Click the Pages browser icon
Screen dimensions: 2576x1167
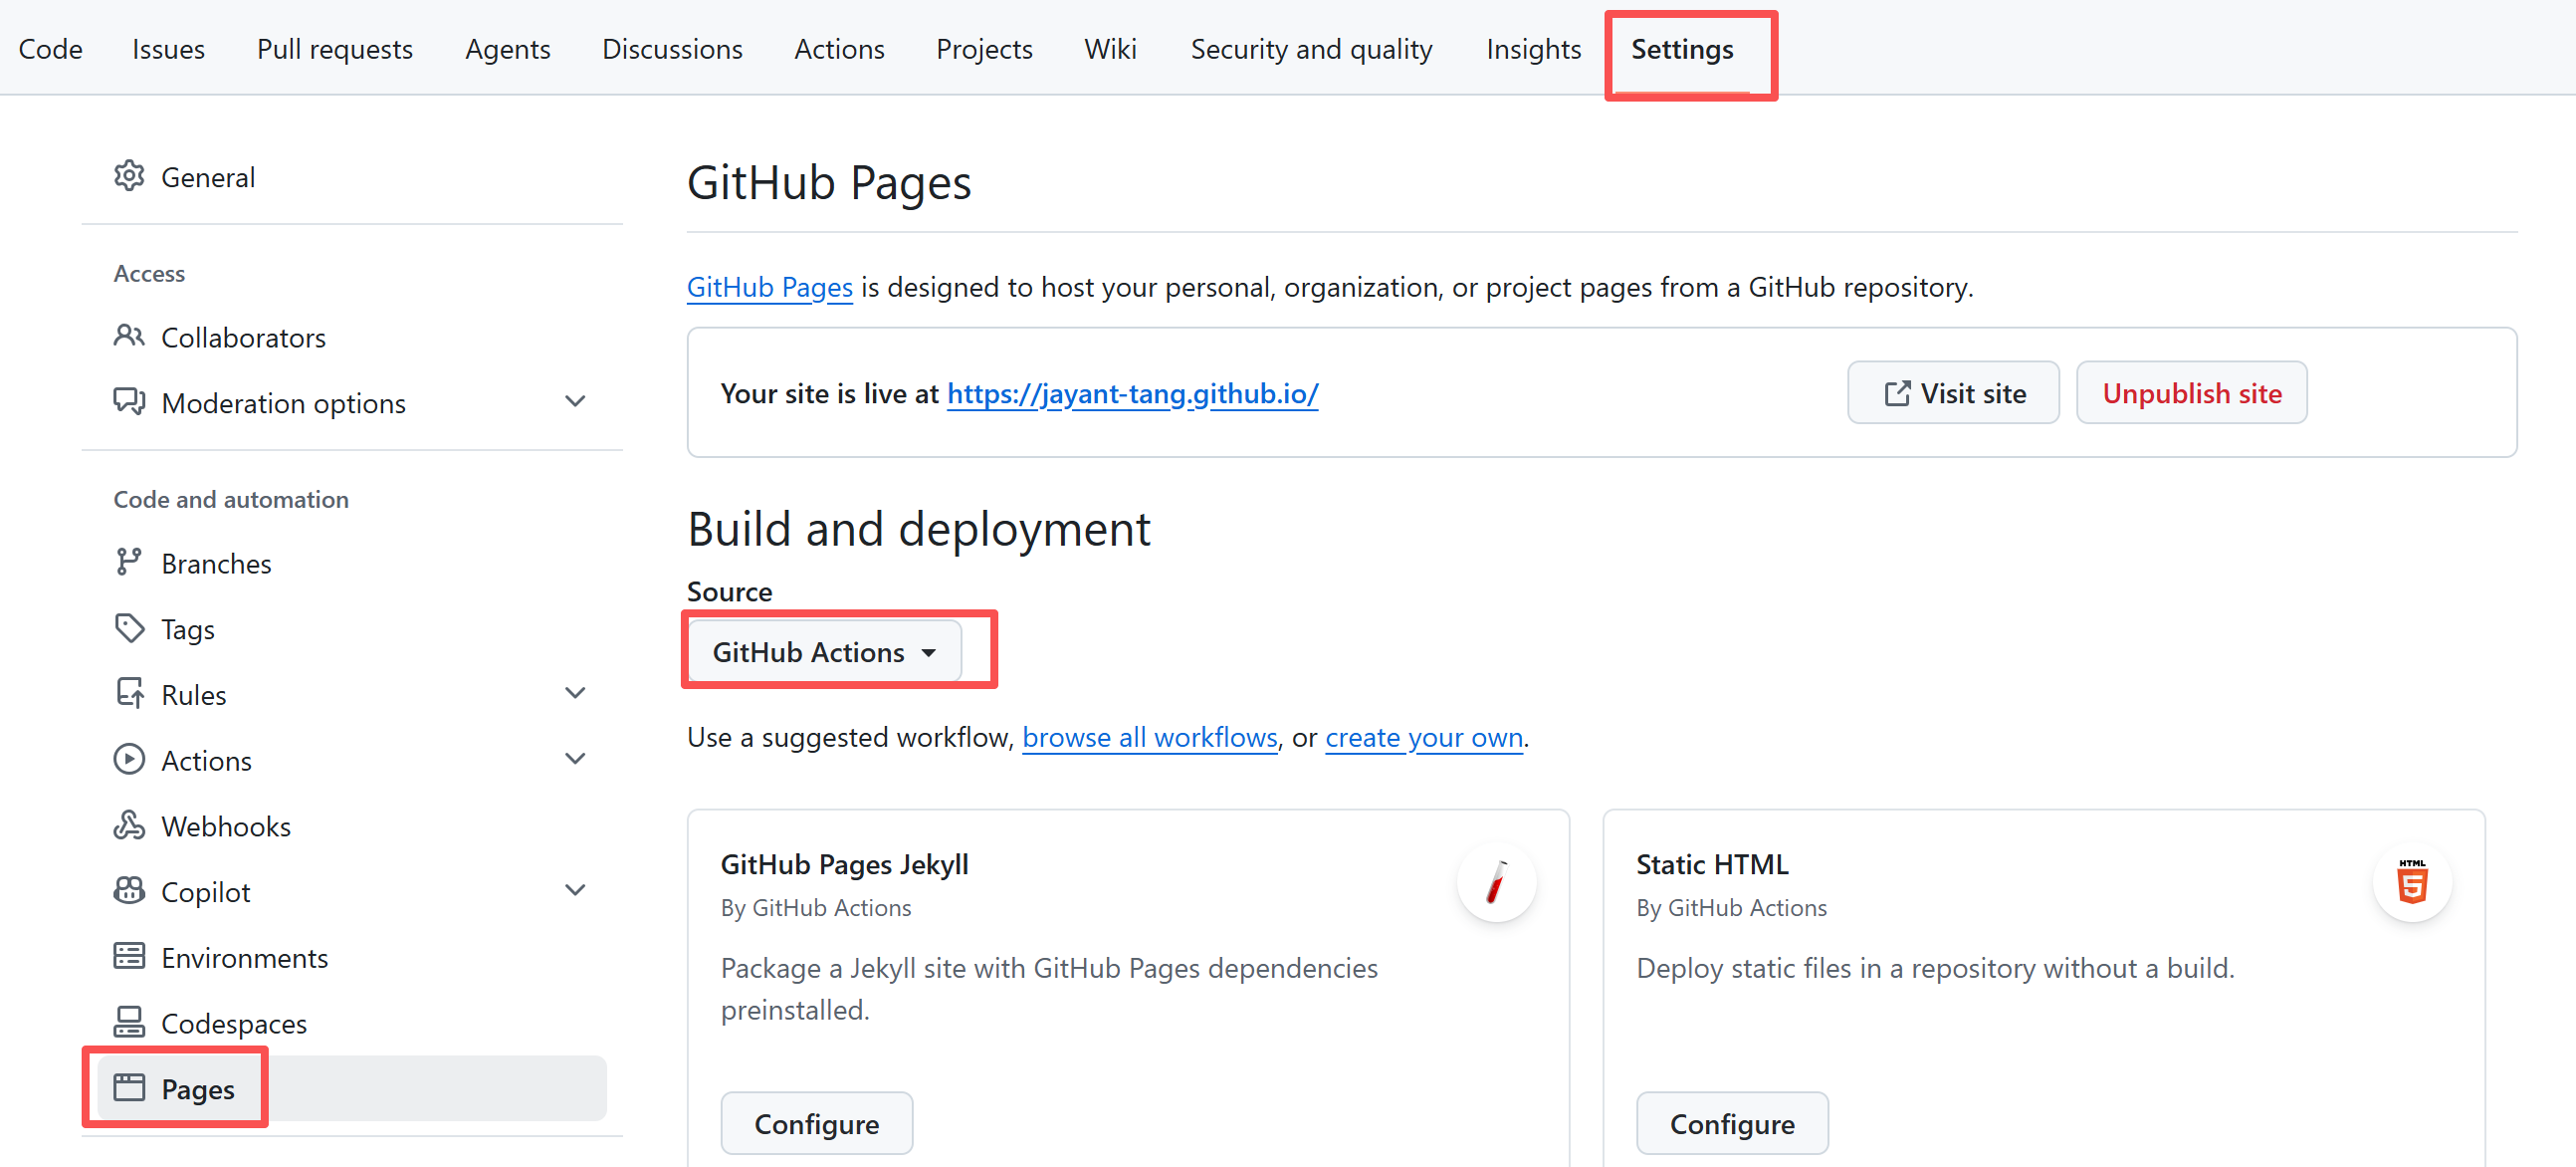point(129,1088)
